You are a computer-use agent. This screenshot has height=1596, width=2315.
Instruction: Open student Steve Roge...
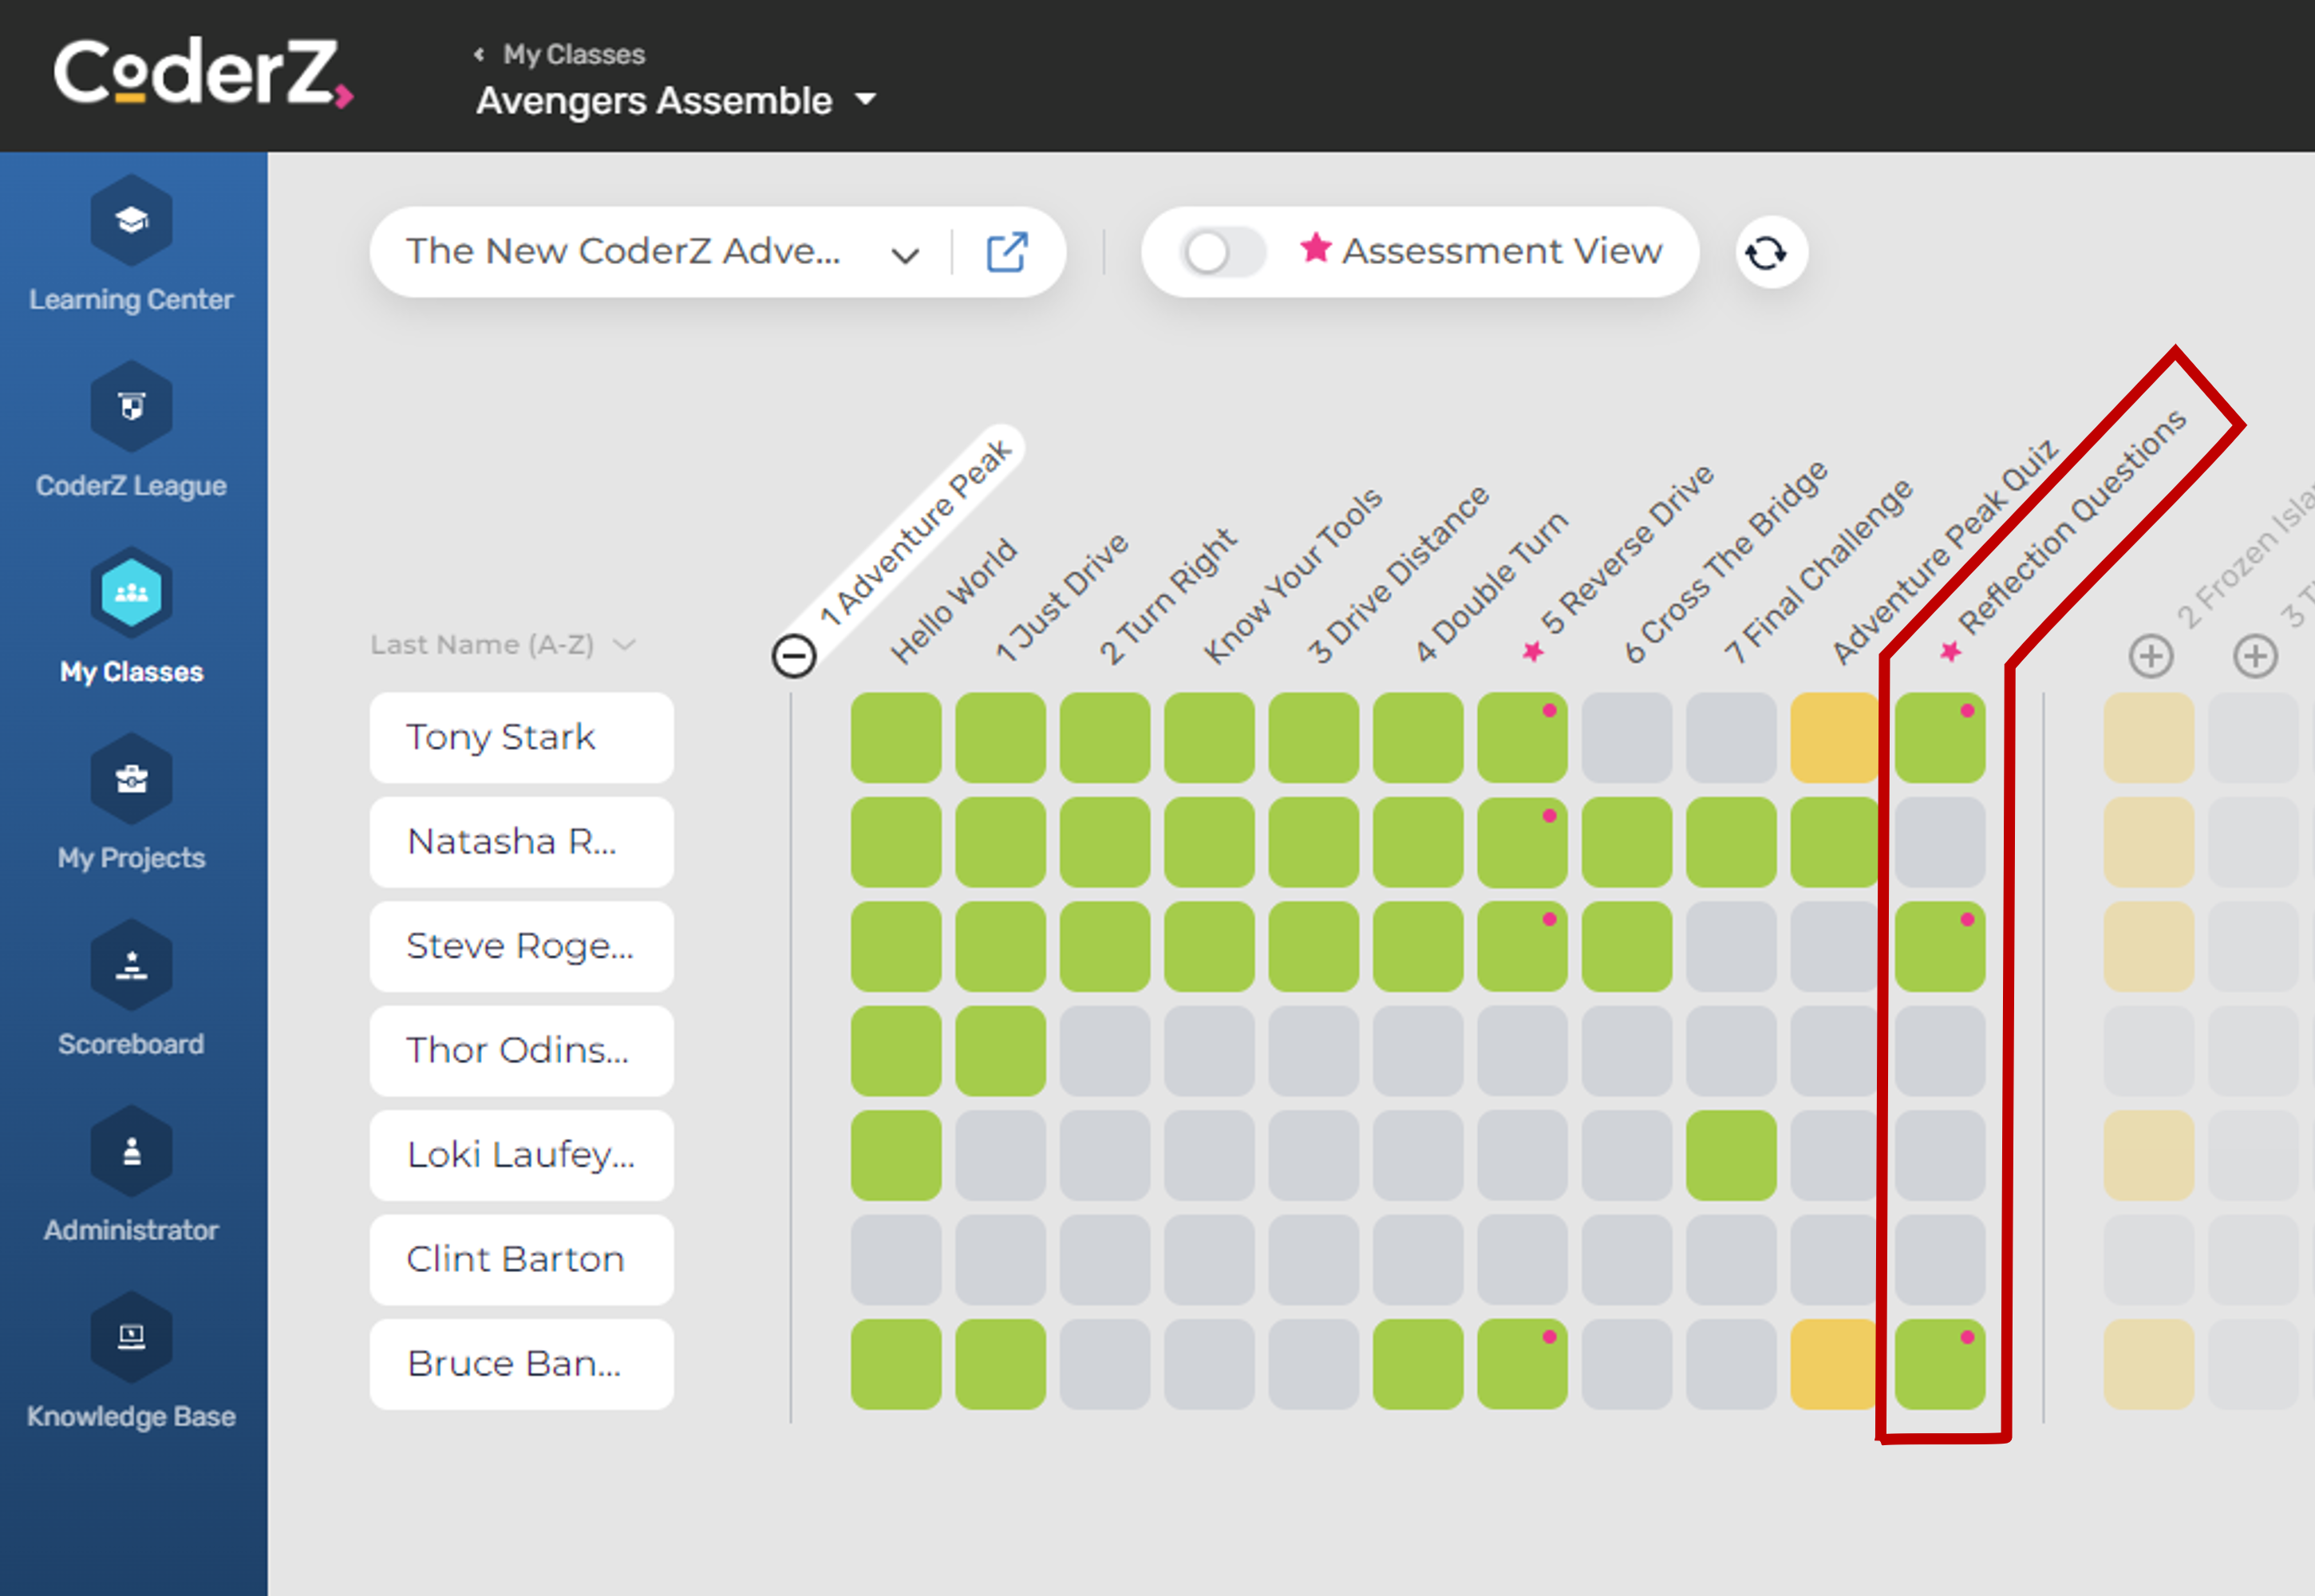click(x=521, y=946)
